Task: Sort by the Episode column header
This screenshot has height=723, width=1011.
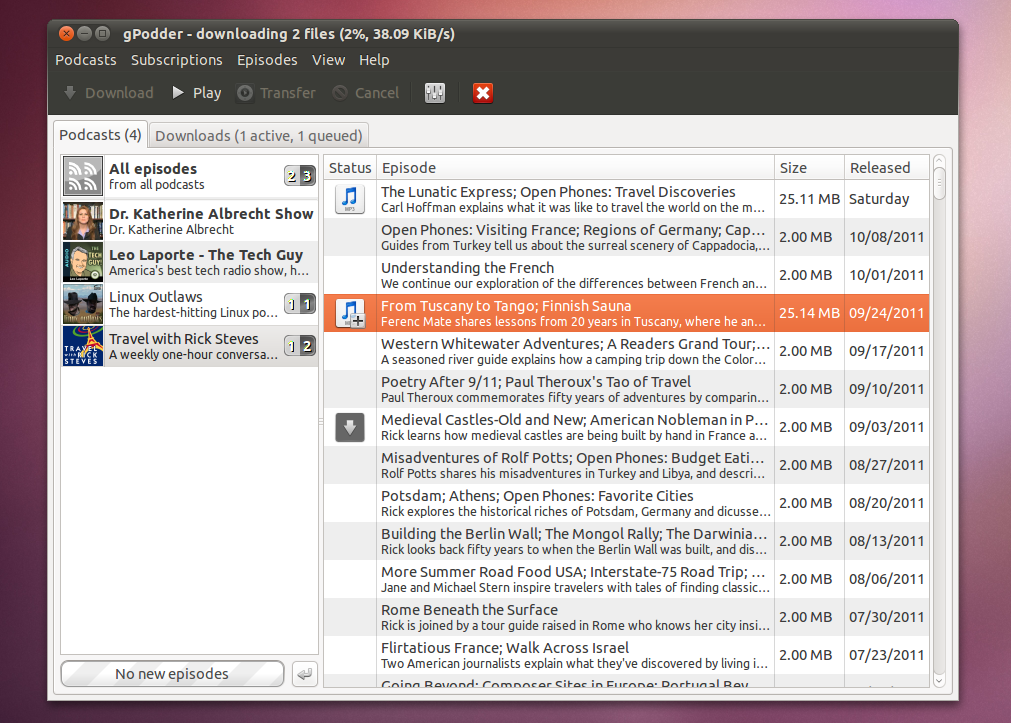Action: [x=575, y=168]
